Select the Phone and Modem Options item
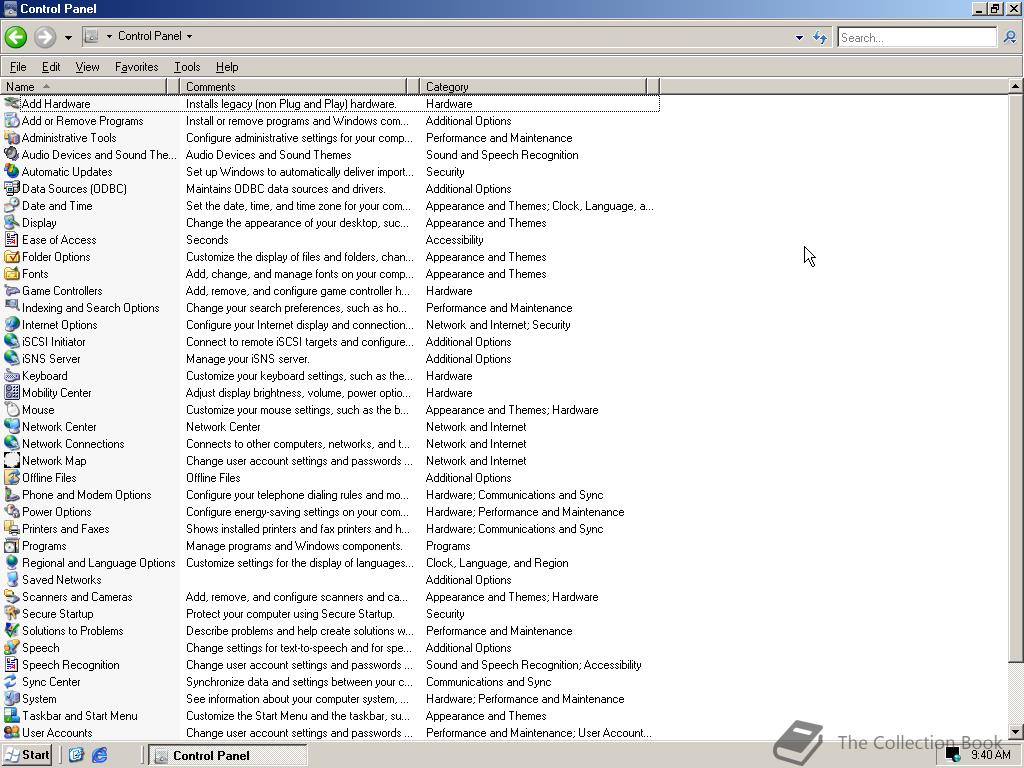 (86, 494)
